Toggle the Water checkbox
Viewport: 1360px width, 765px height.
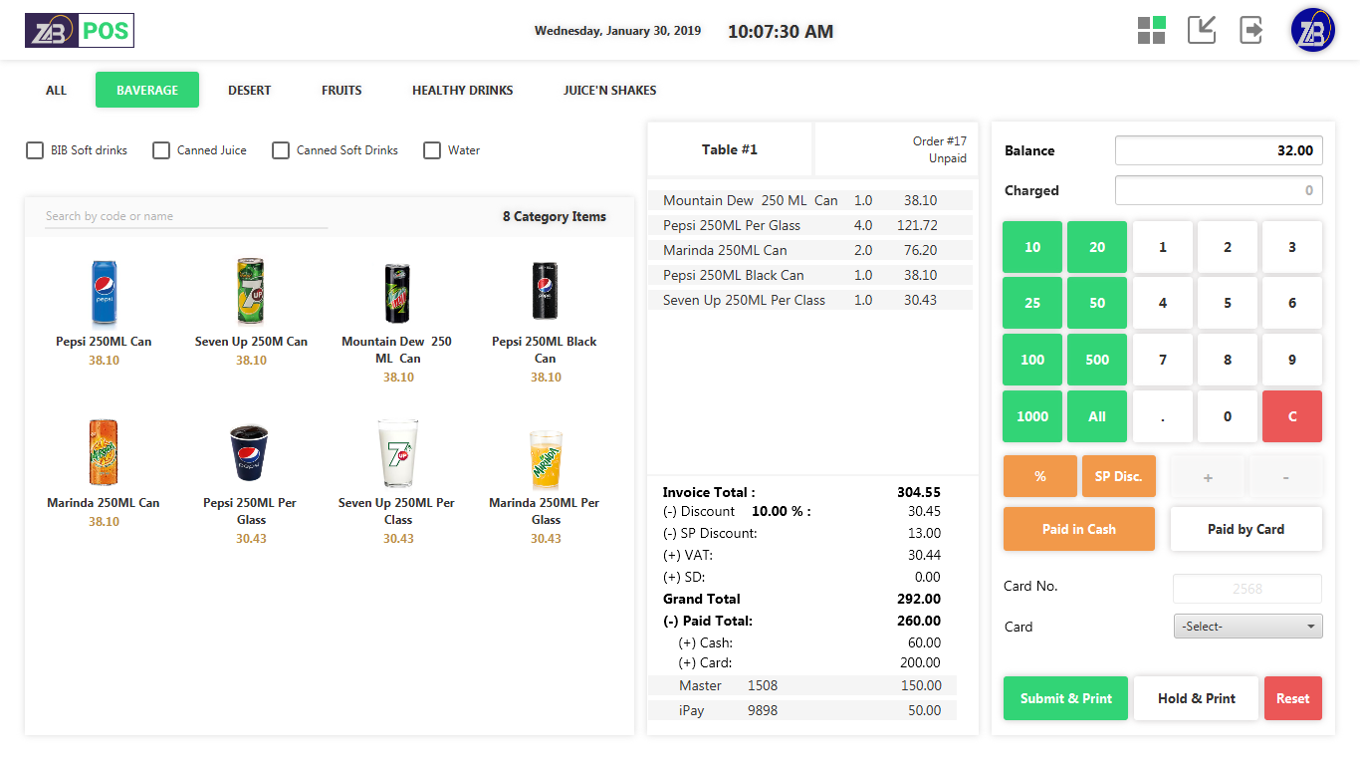[432, 151]
